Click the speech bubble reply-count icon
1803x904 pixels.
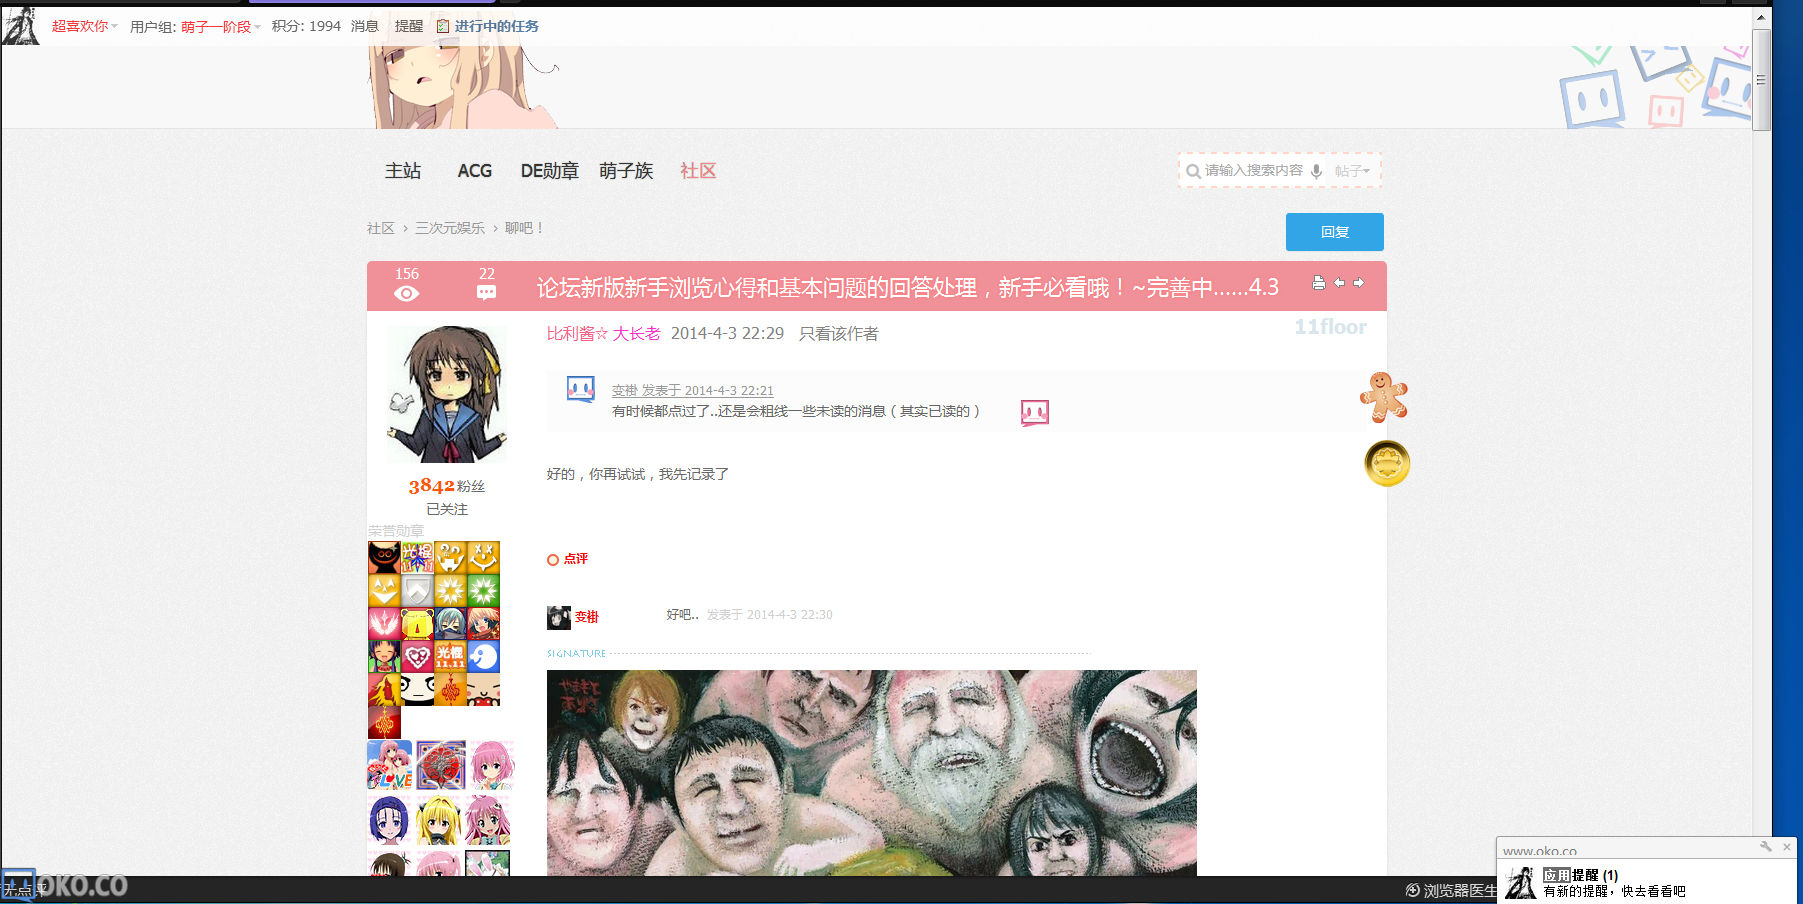tap(486, 293)
